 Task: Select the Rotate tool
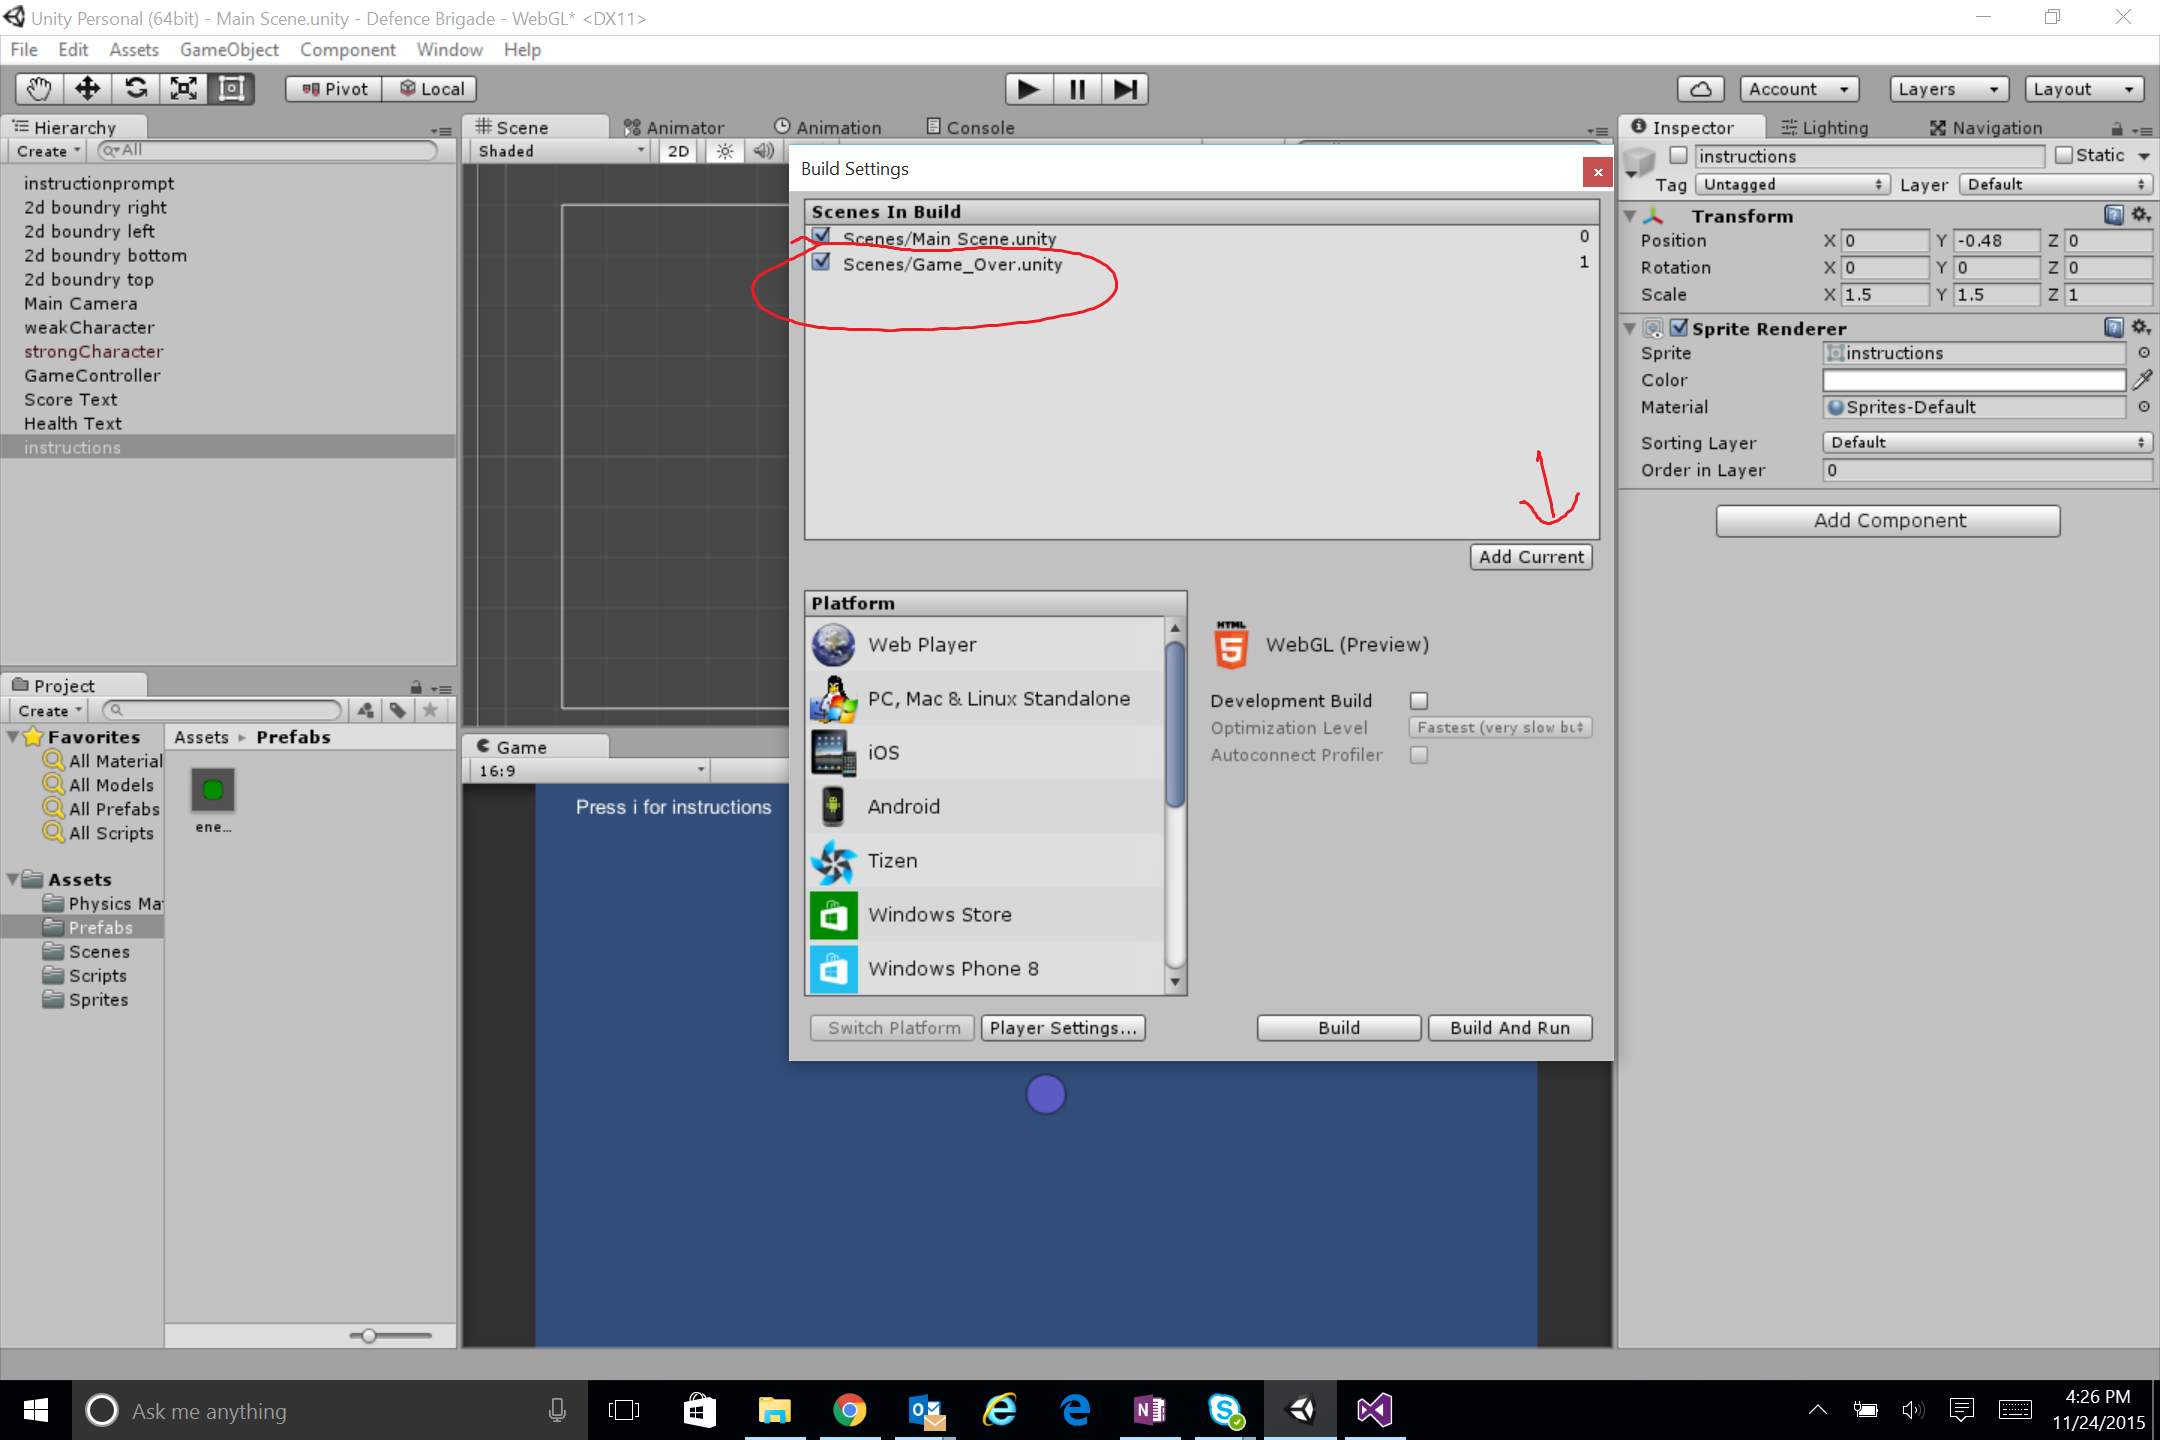click(136, 89)
